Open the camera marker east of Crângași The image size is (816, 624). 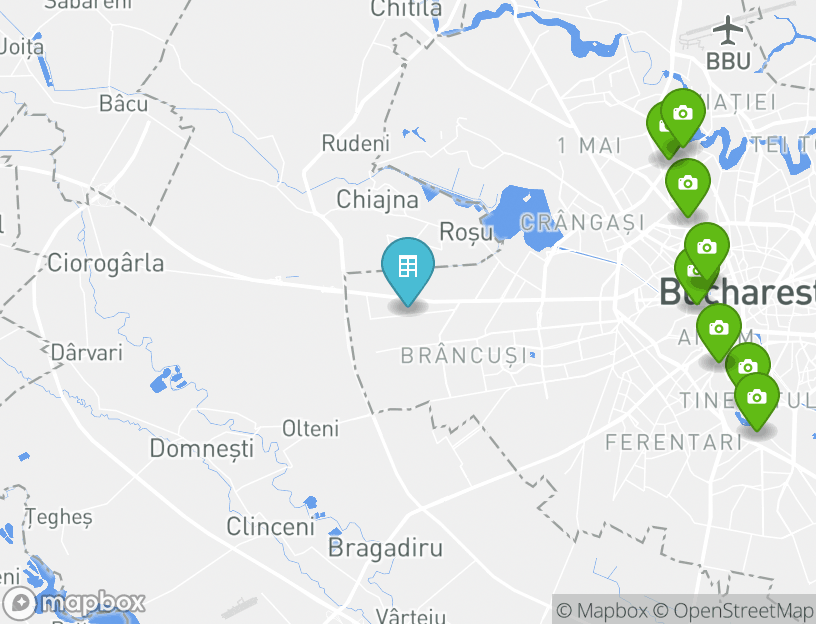pyautogui.click(x=688, y=187)
